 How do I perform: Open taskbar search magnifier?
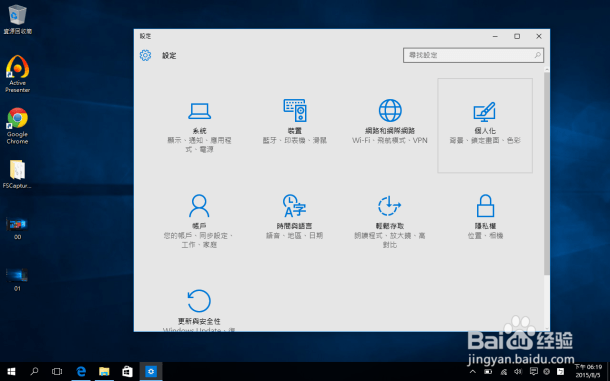coord(34,372)
